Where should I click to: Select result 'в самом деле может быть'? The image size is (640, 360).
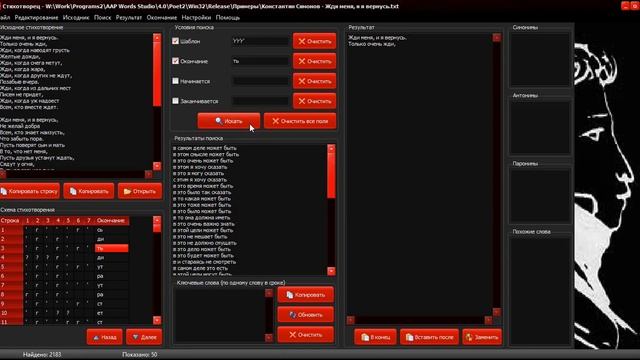pos(205,148)
